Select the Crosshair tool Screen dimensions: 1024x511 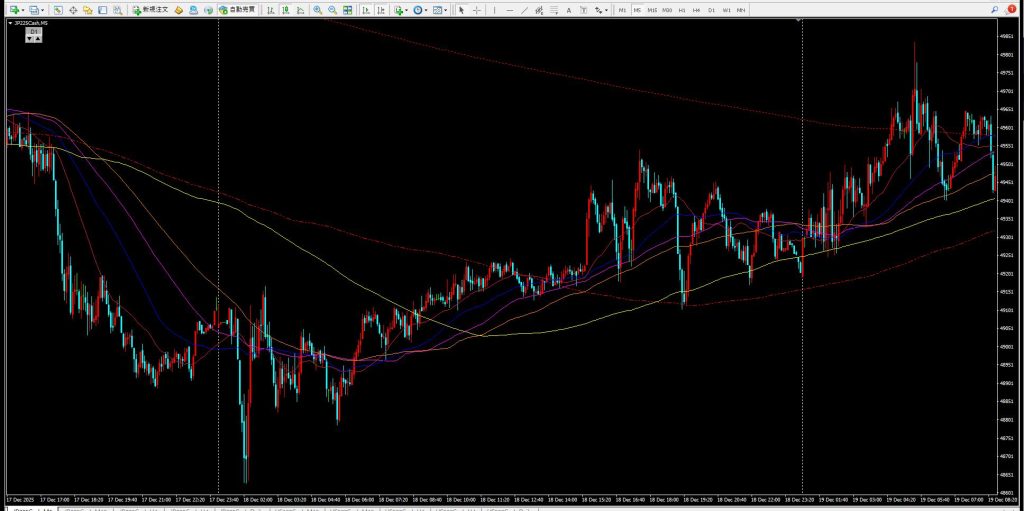pyautogui.click(x=476, y=10)
